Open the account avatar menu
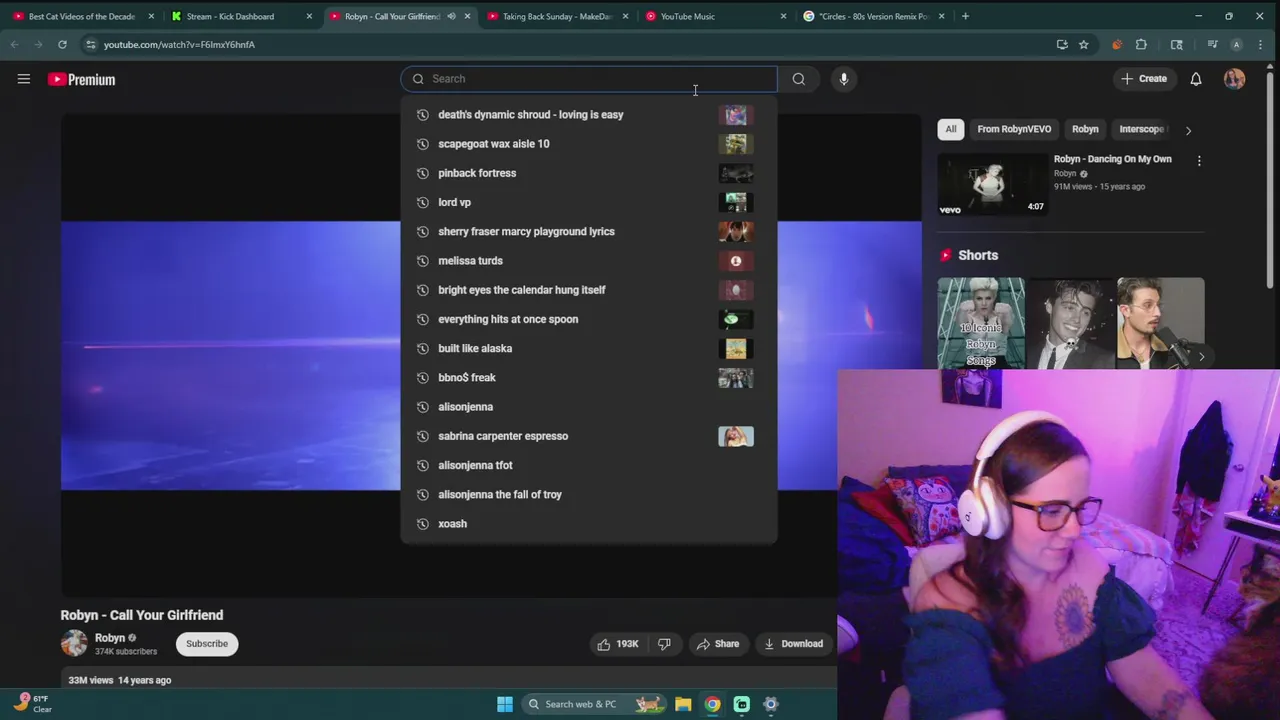Image resolution: width=1280 pixels, height=720 pixels. 1234,79
